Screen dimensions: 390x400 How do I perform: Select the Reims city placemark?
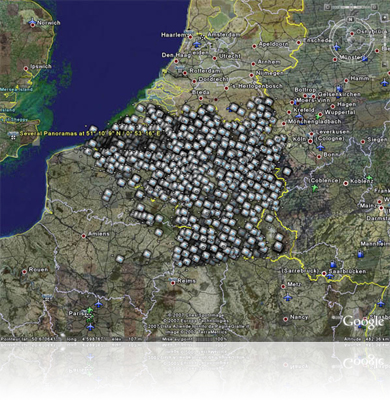point(173,283)
